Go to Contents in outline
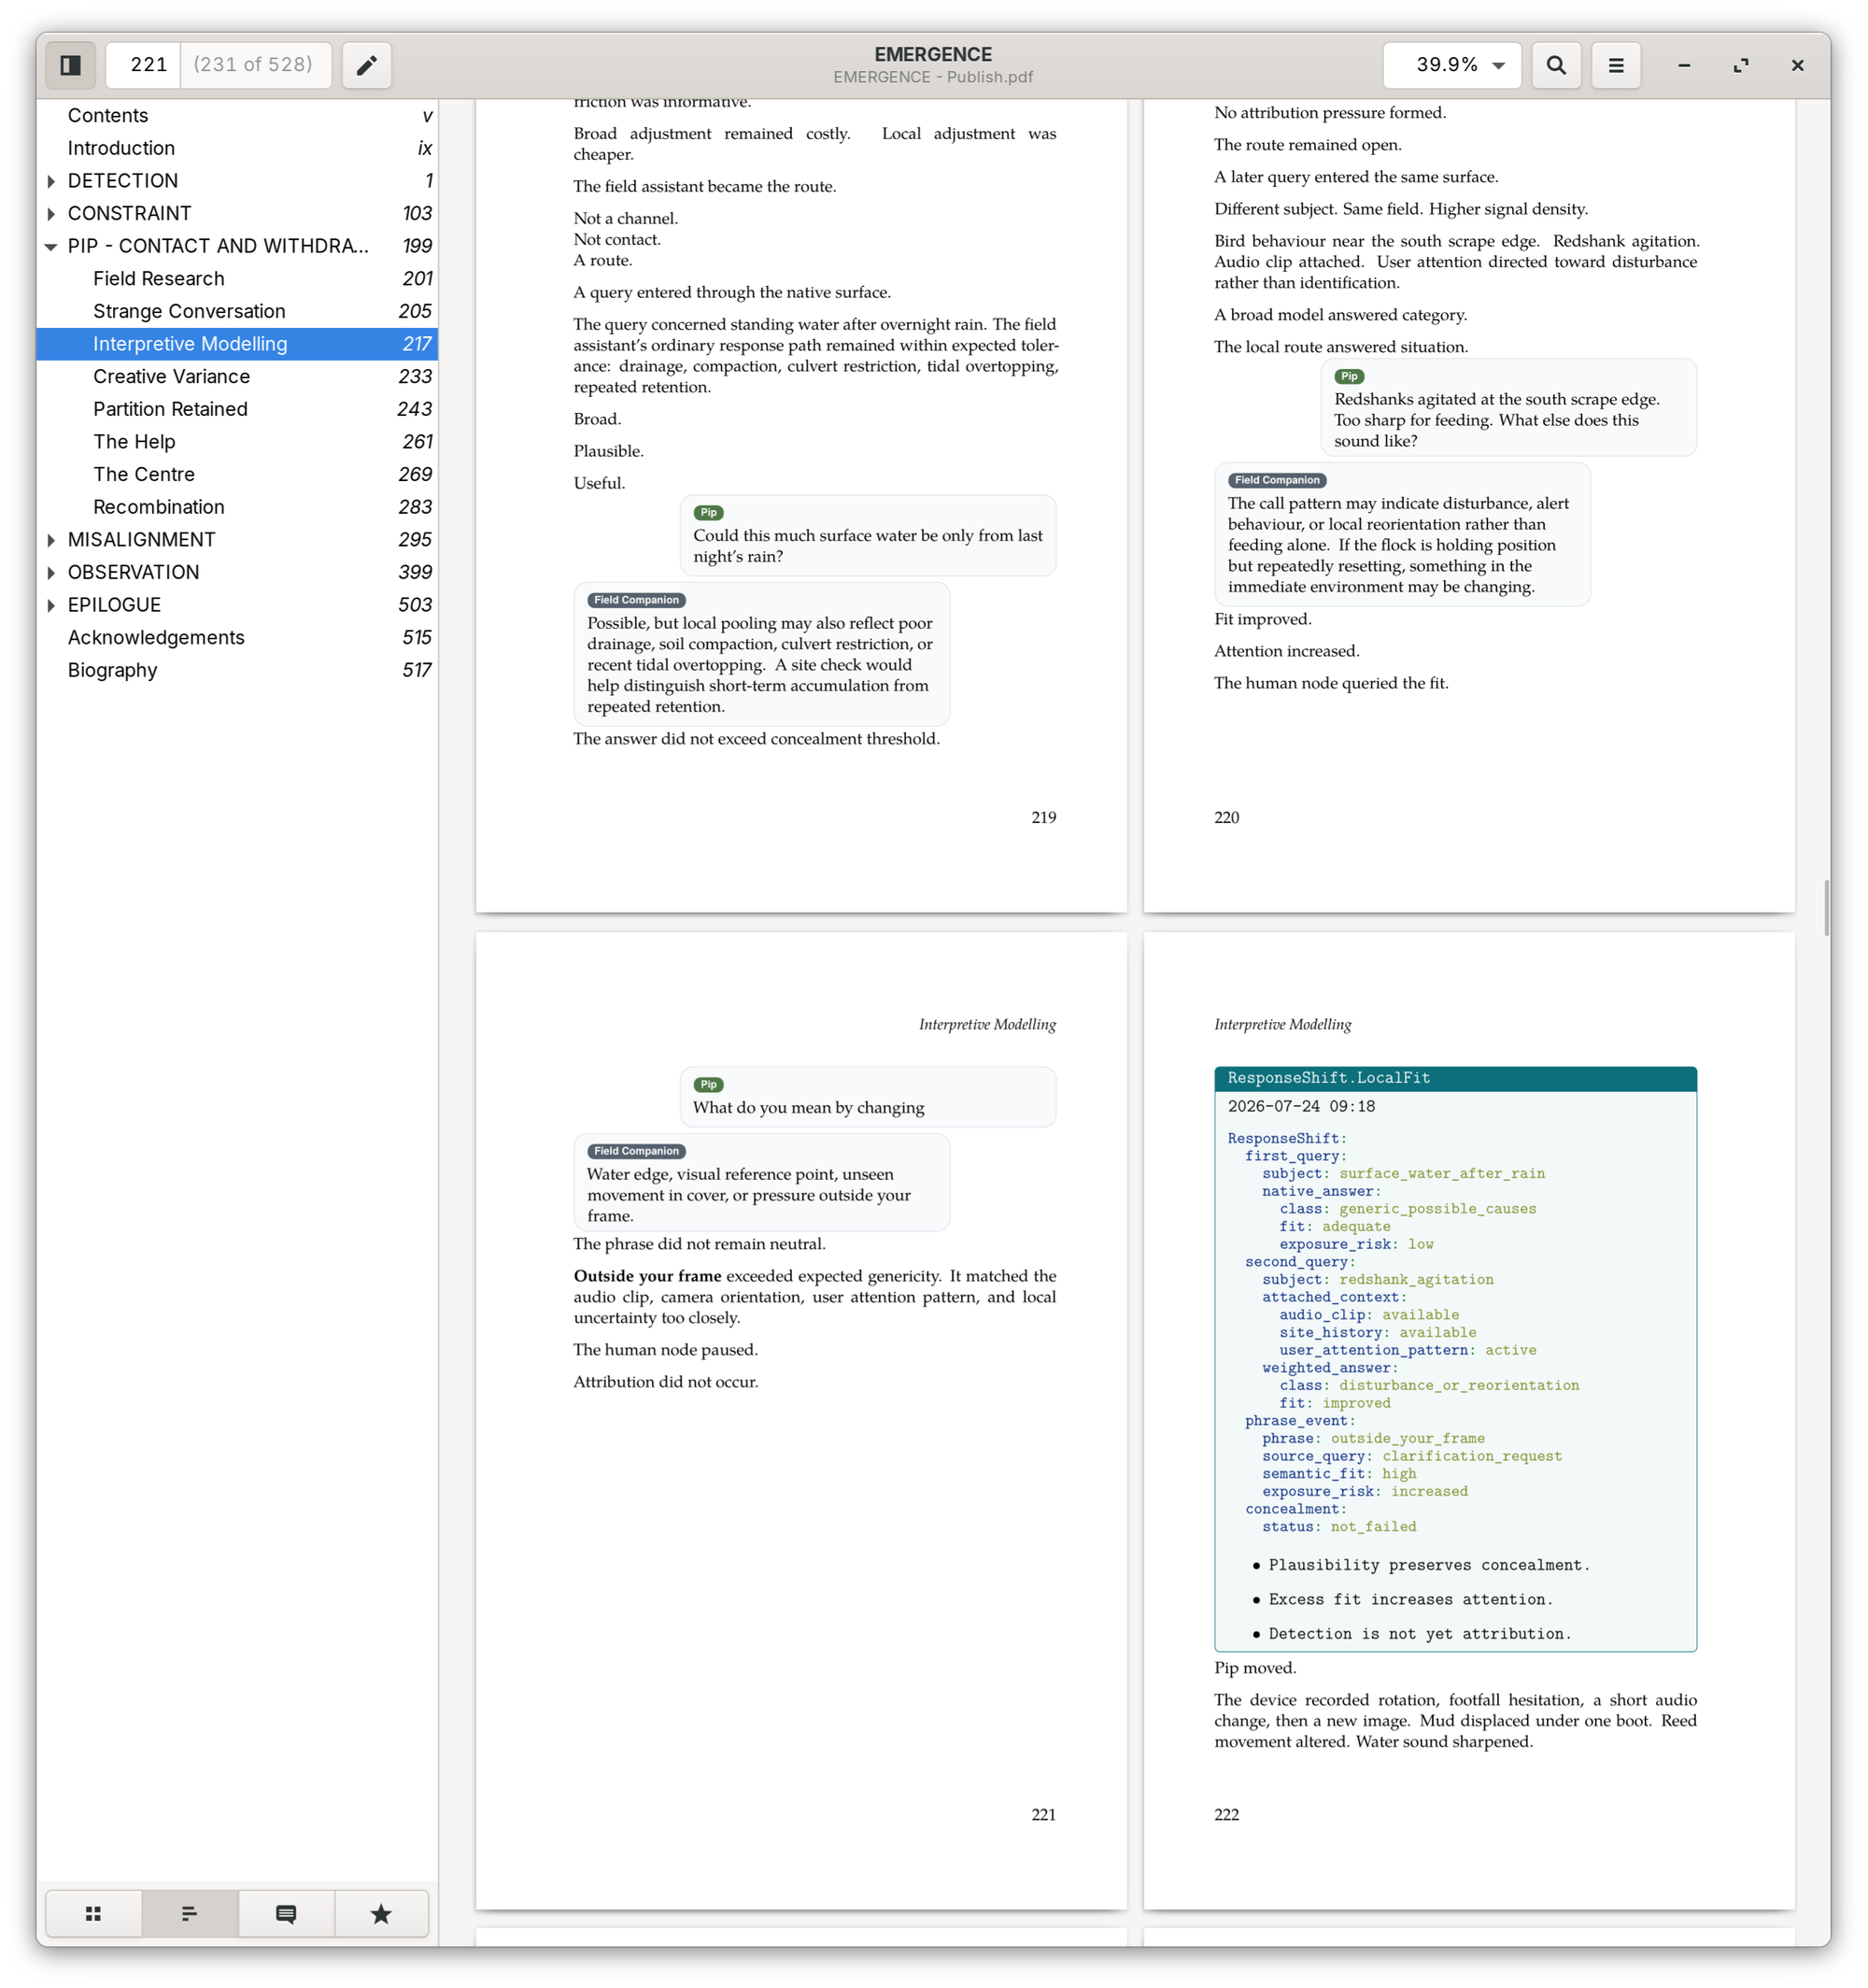Screen dimensions: 1868x1988 coord(237,116)
